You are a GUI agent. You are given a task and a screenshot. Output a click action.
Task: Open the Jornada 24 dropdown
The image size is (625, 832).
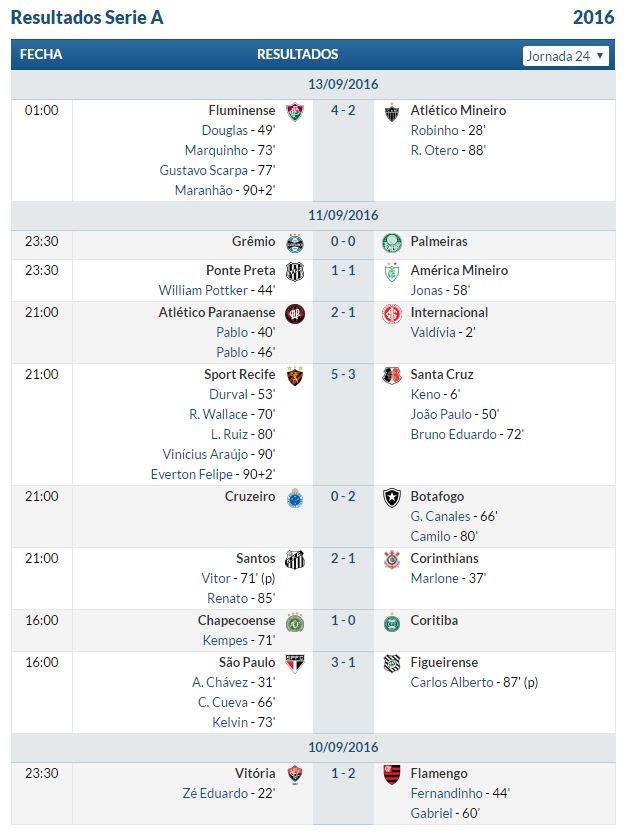[x=566, y=56]
